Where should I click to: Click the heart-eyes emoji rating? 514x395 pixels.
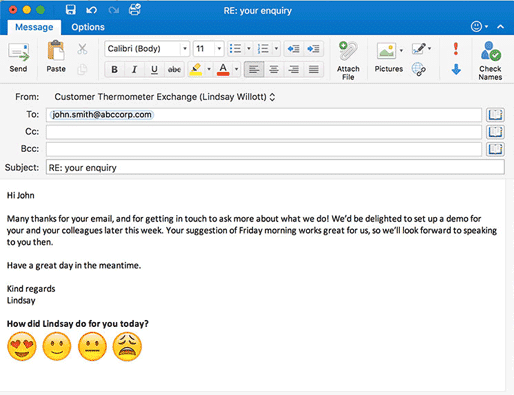[x=22, y=346]
